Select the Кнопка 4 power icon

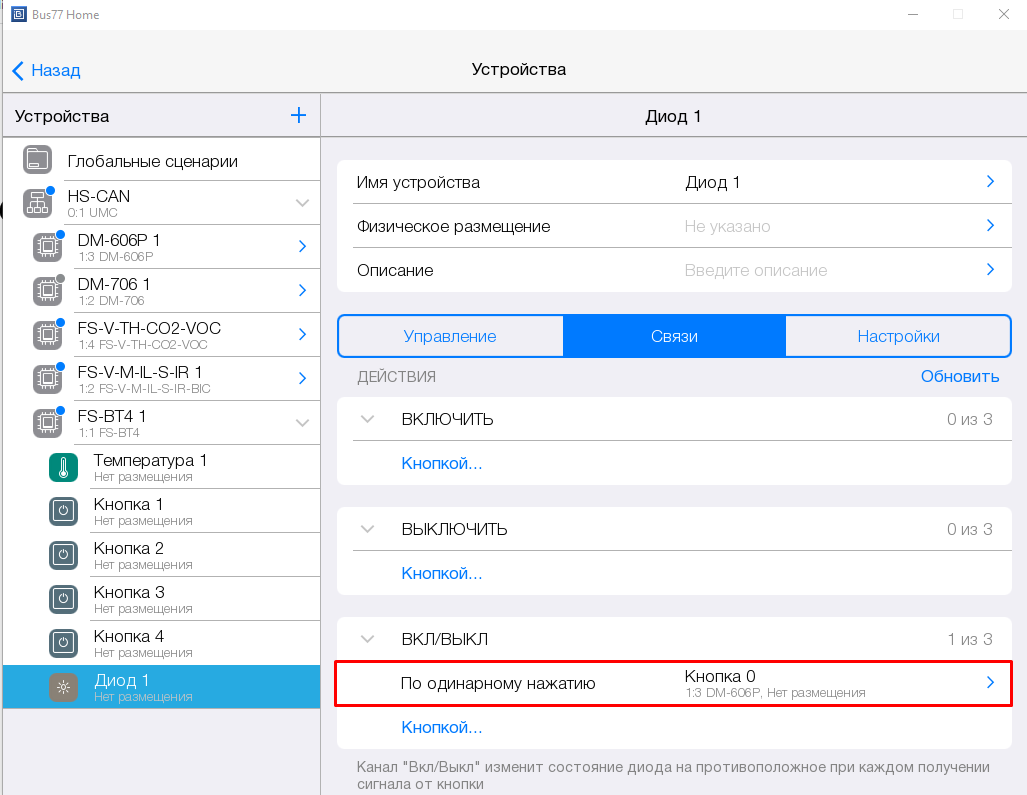click(63, 643)
